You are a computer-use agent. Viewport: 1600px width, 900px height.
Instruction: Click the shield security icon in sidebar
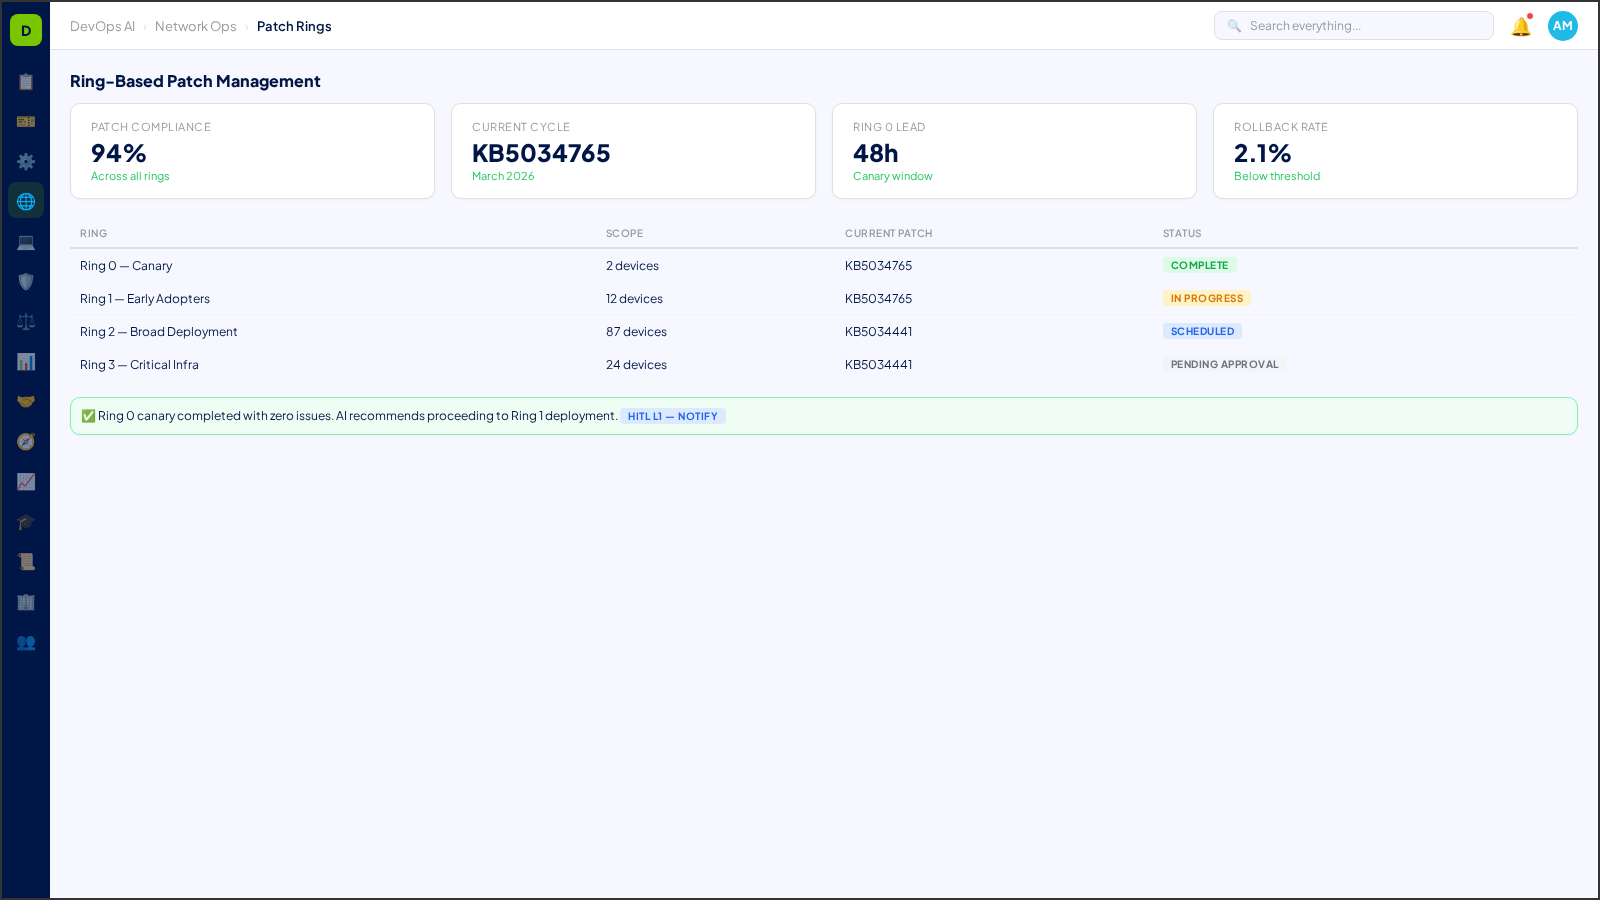(x=26, y=281)
